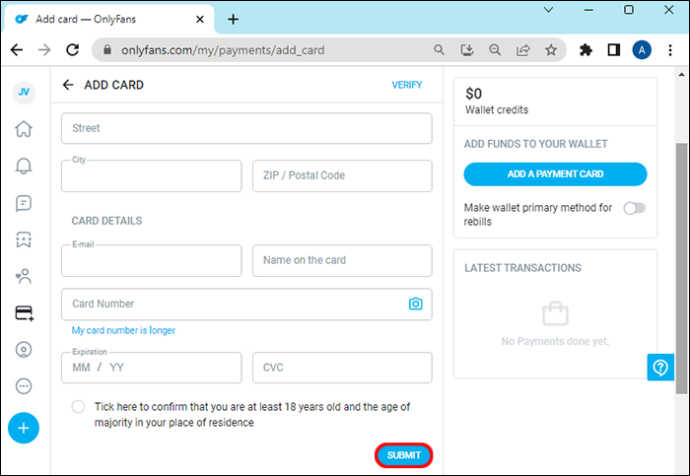
Task: Click the camera icon in the Card Number field
Action: point(415,304)
